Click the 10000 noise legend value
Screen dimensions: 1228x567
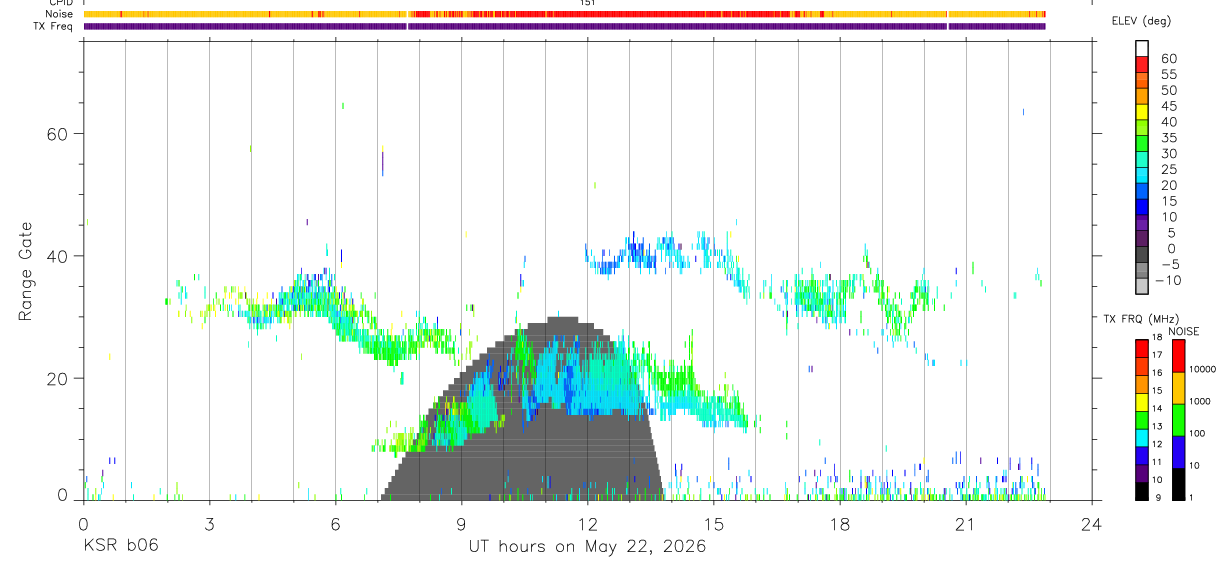[1202, 369]
